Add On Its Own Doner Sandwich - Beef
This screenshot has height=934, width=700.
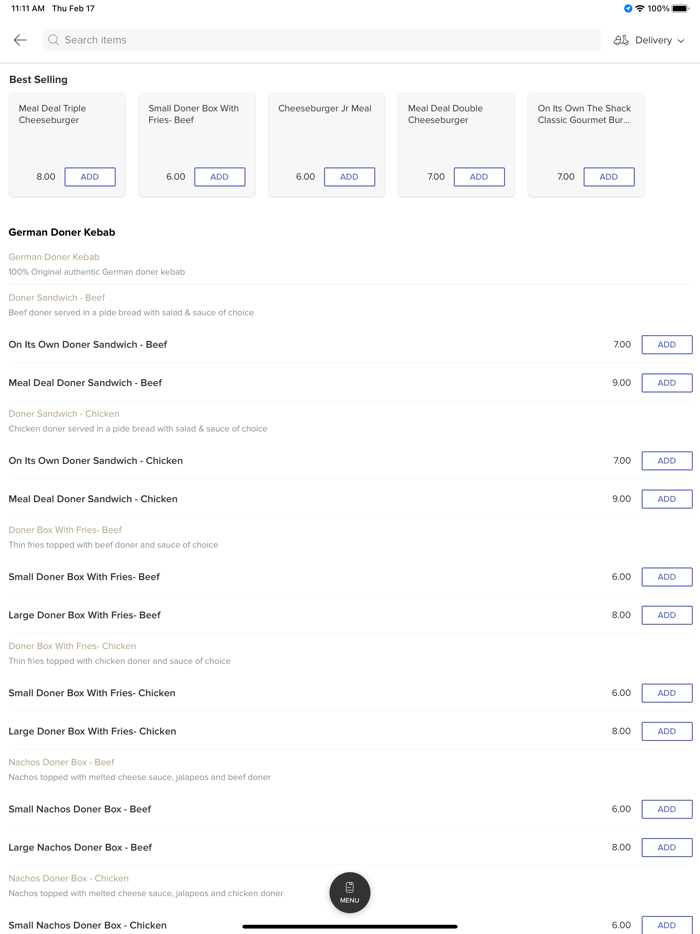667,344
